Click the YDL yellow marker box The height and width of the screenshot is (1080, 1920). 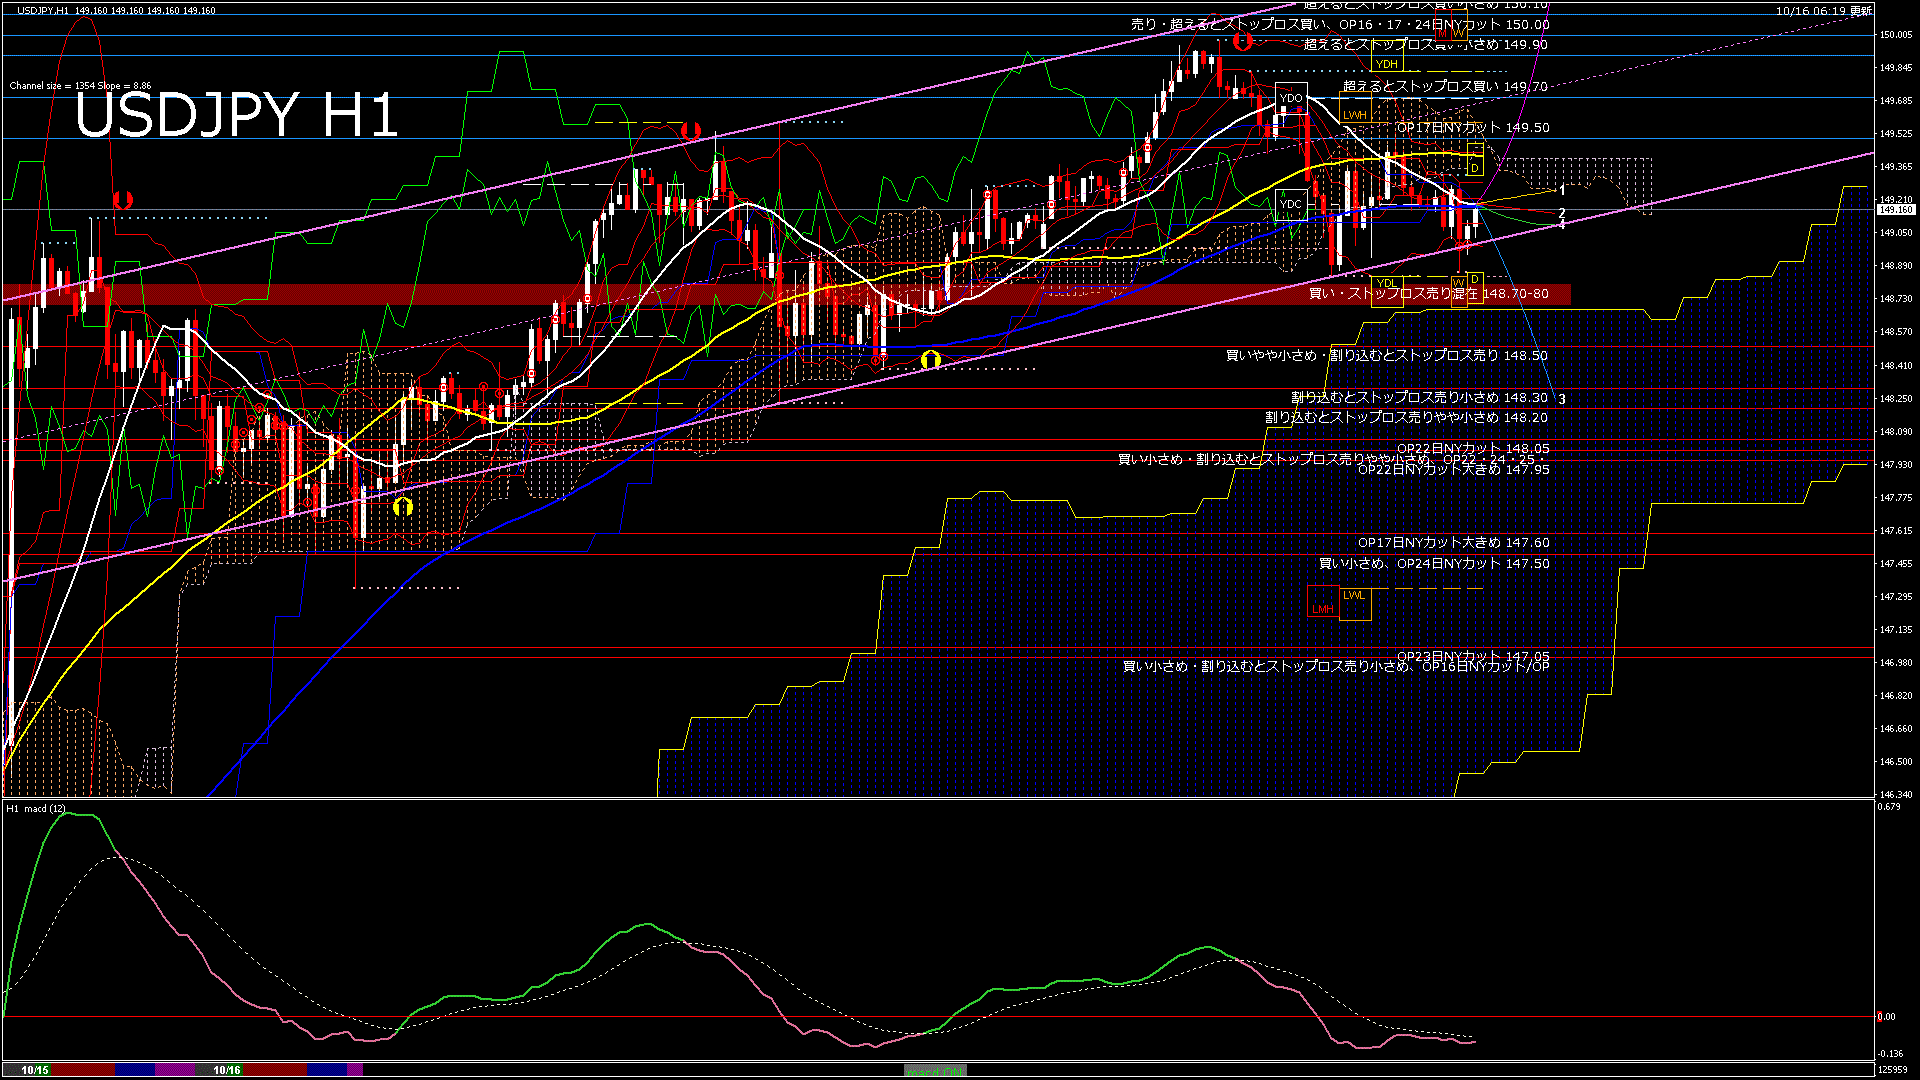[1386, 284]
